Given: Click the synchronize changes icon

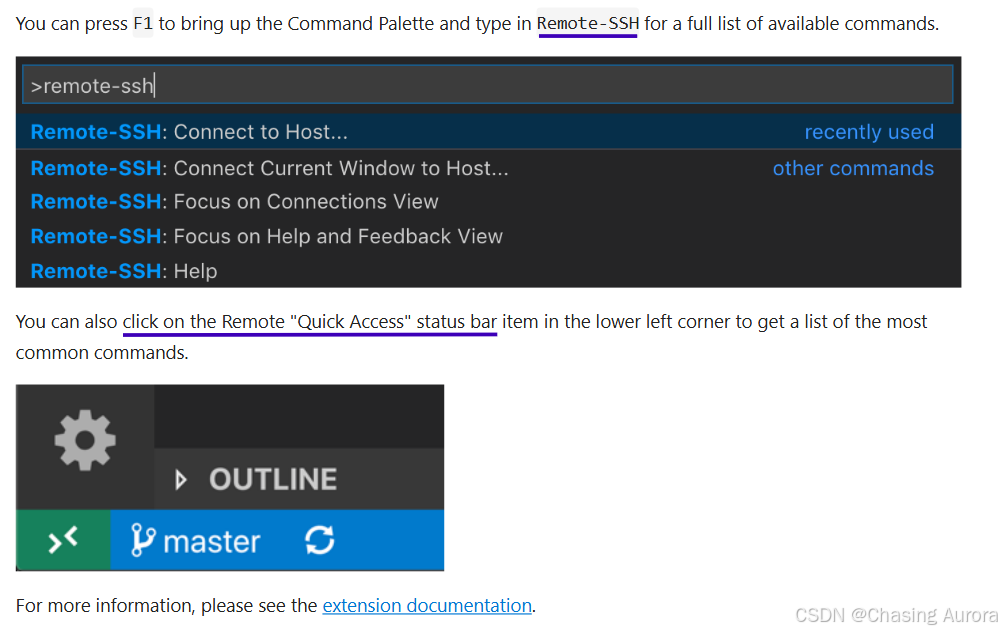Looking at the screenshot, I should point(320,540).
